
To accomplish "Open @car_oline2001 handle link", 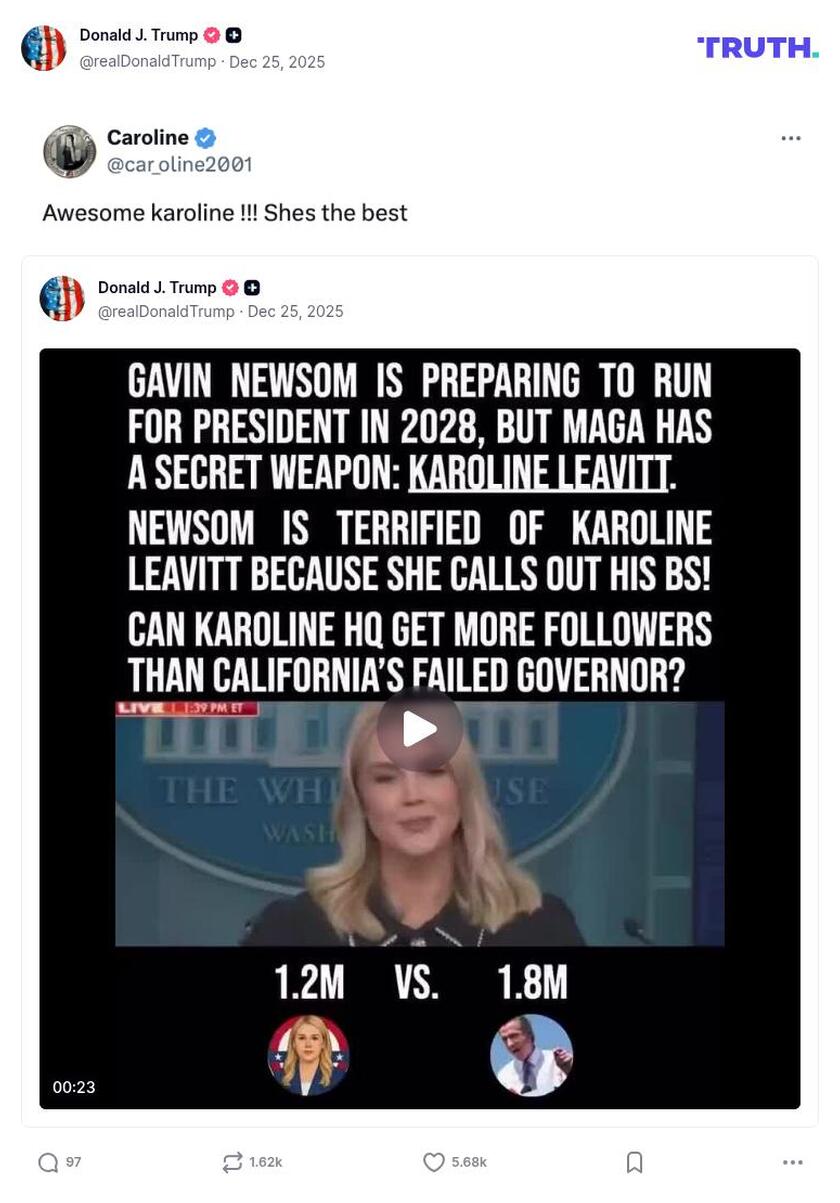I will (179, 164).
